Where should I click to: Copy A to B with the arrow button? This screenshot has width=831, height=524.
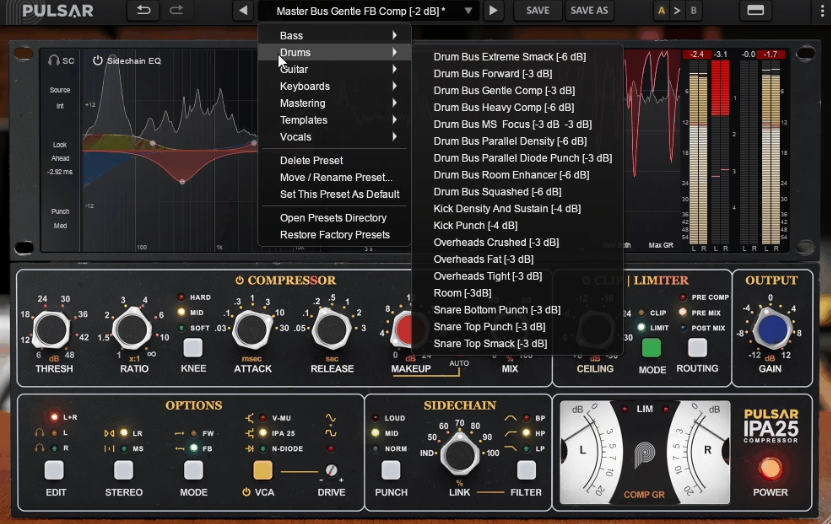point(677,11)
